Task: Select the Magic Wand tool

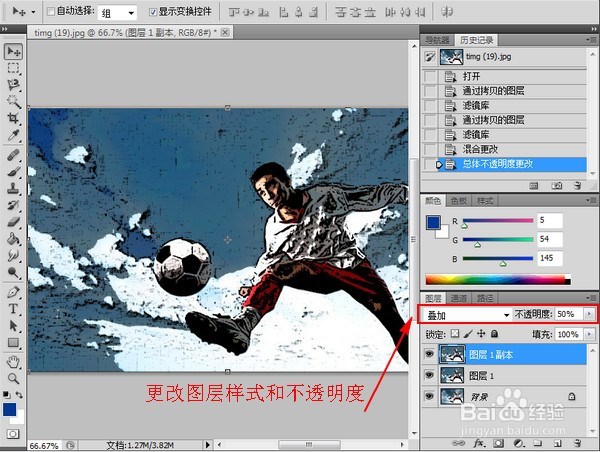Action: [13, 101]
